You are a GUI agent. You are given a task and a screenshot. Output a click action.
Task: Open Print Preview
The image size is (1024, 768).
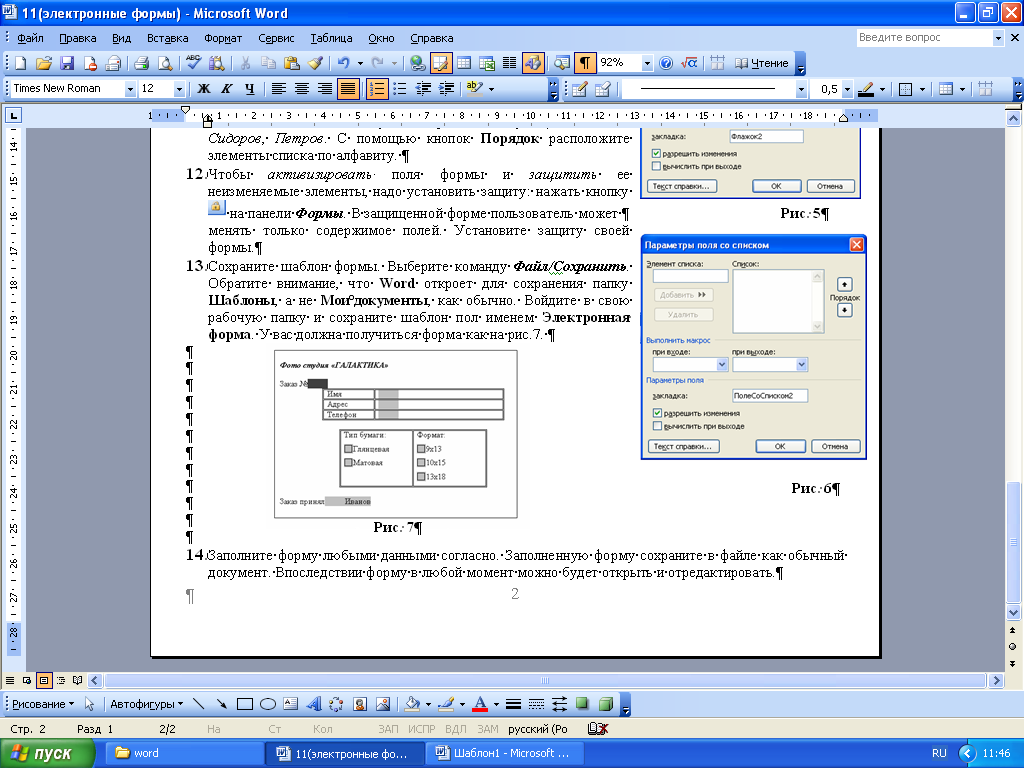(x=165, y=63)
